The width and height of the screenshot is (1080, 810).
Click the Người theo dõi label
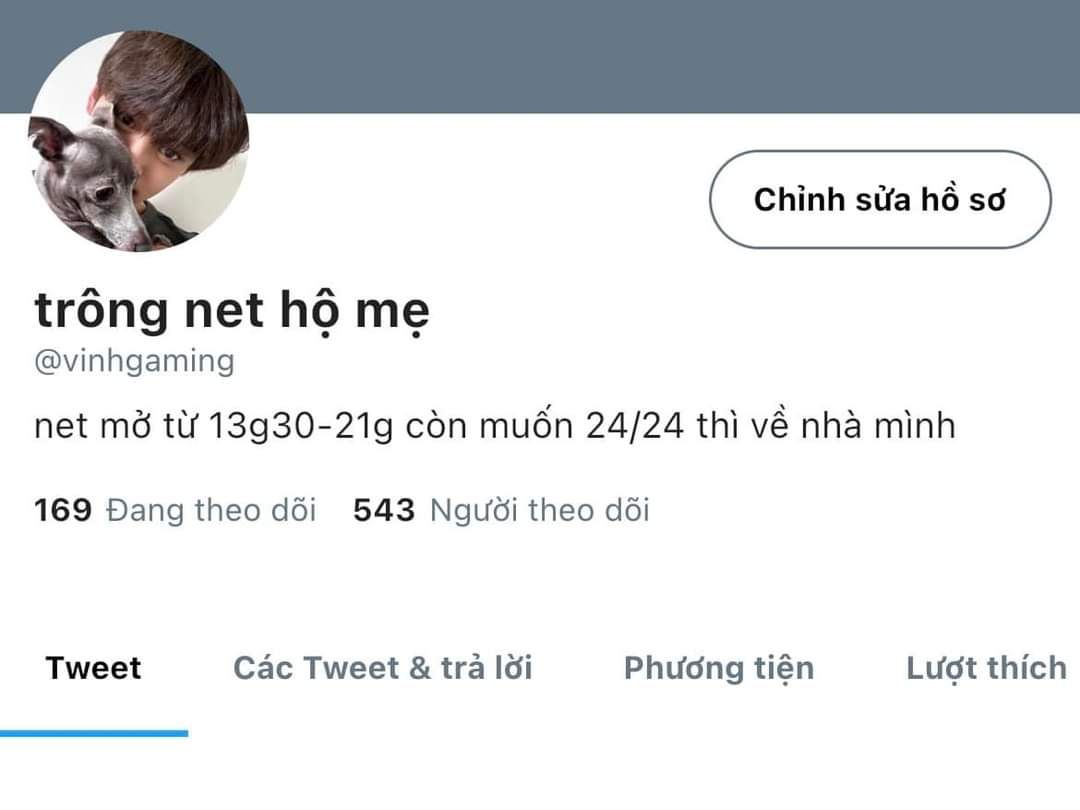[x=539, y=510]
